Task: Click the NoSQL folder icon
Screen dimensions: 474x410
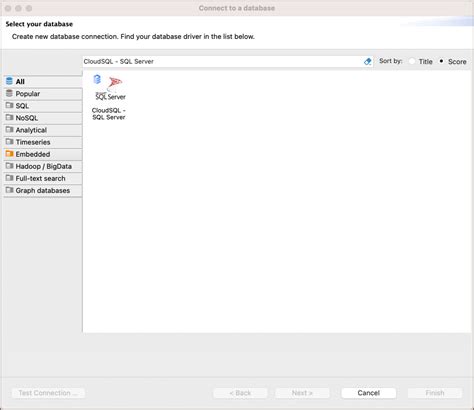Action: [9, 118]
